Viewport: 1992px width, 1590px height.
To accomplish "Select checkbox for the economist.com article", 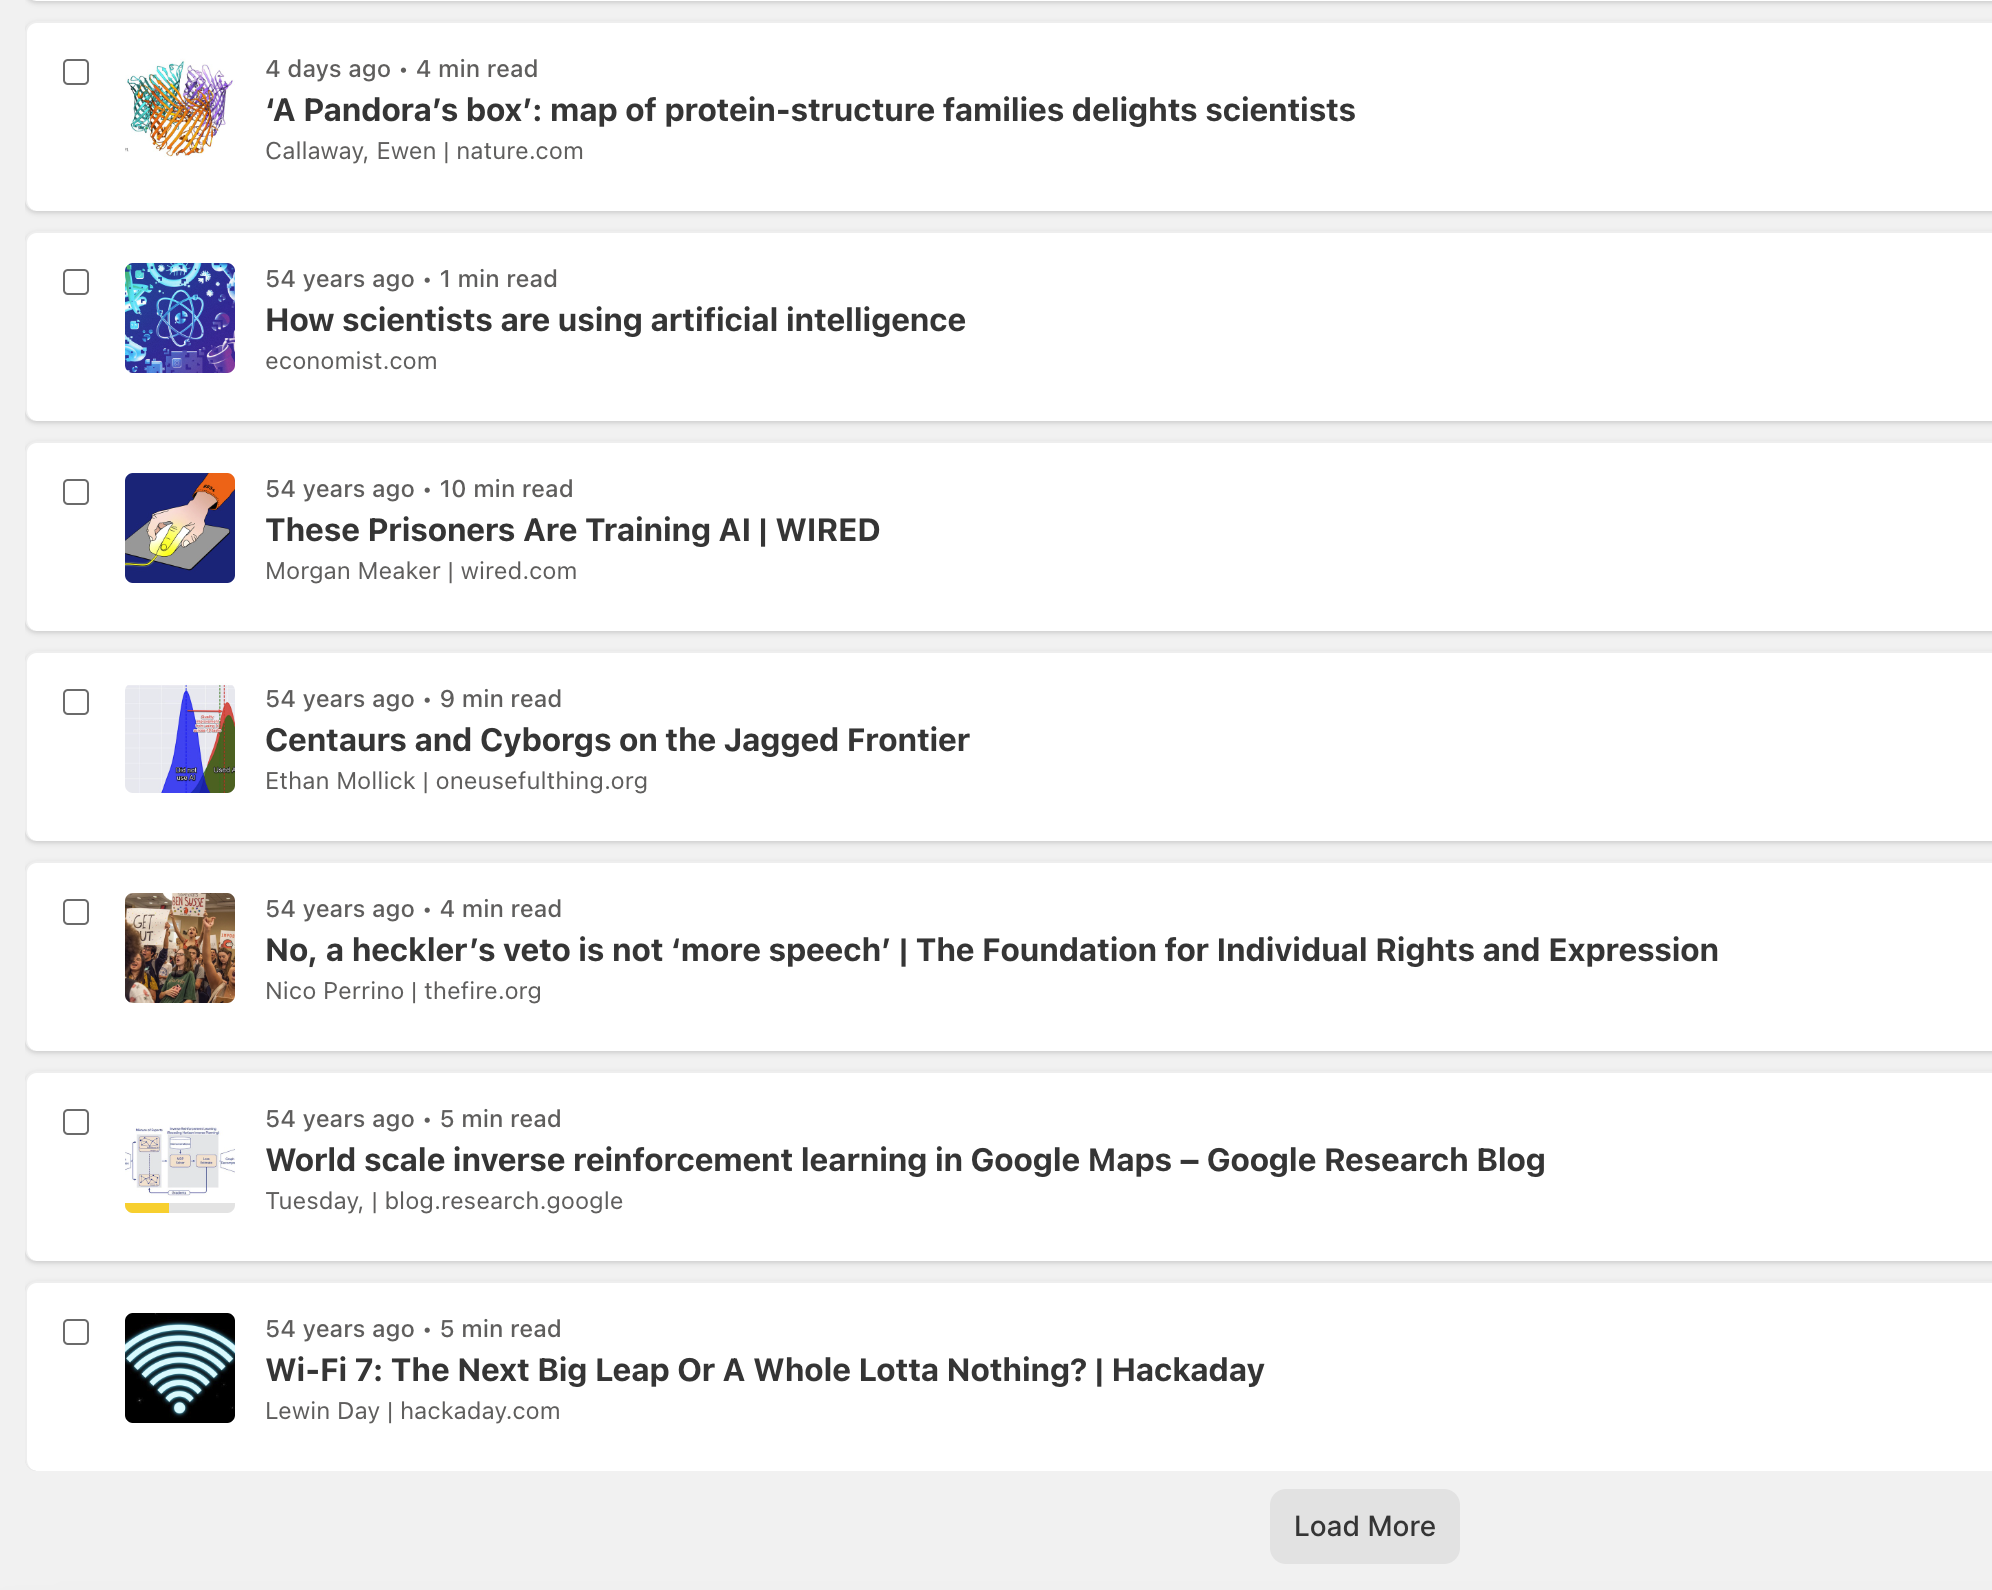I will [x=76, y=282].
